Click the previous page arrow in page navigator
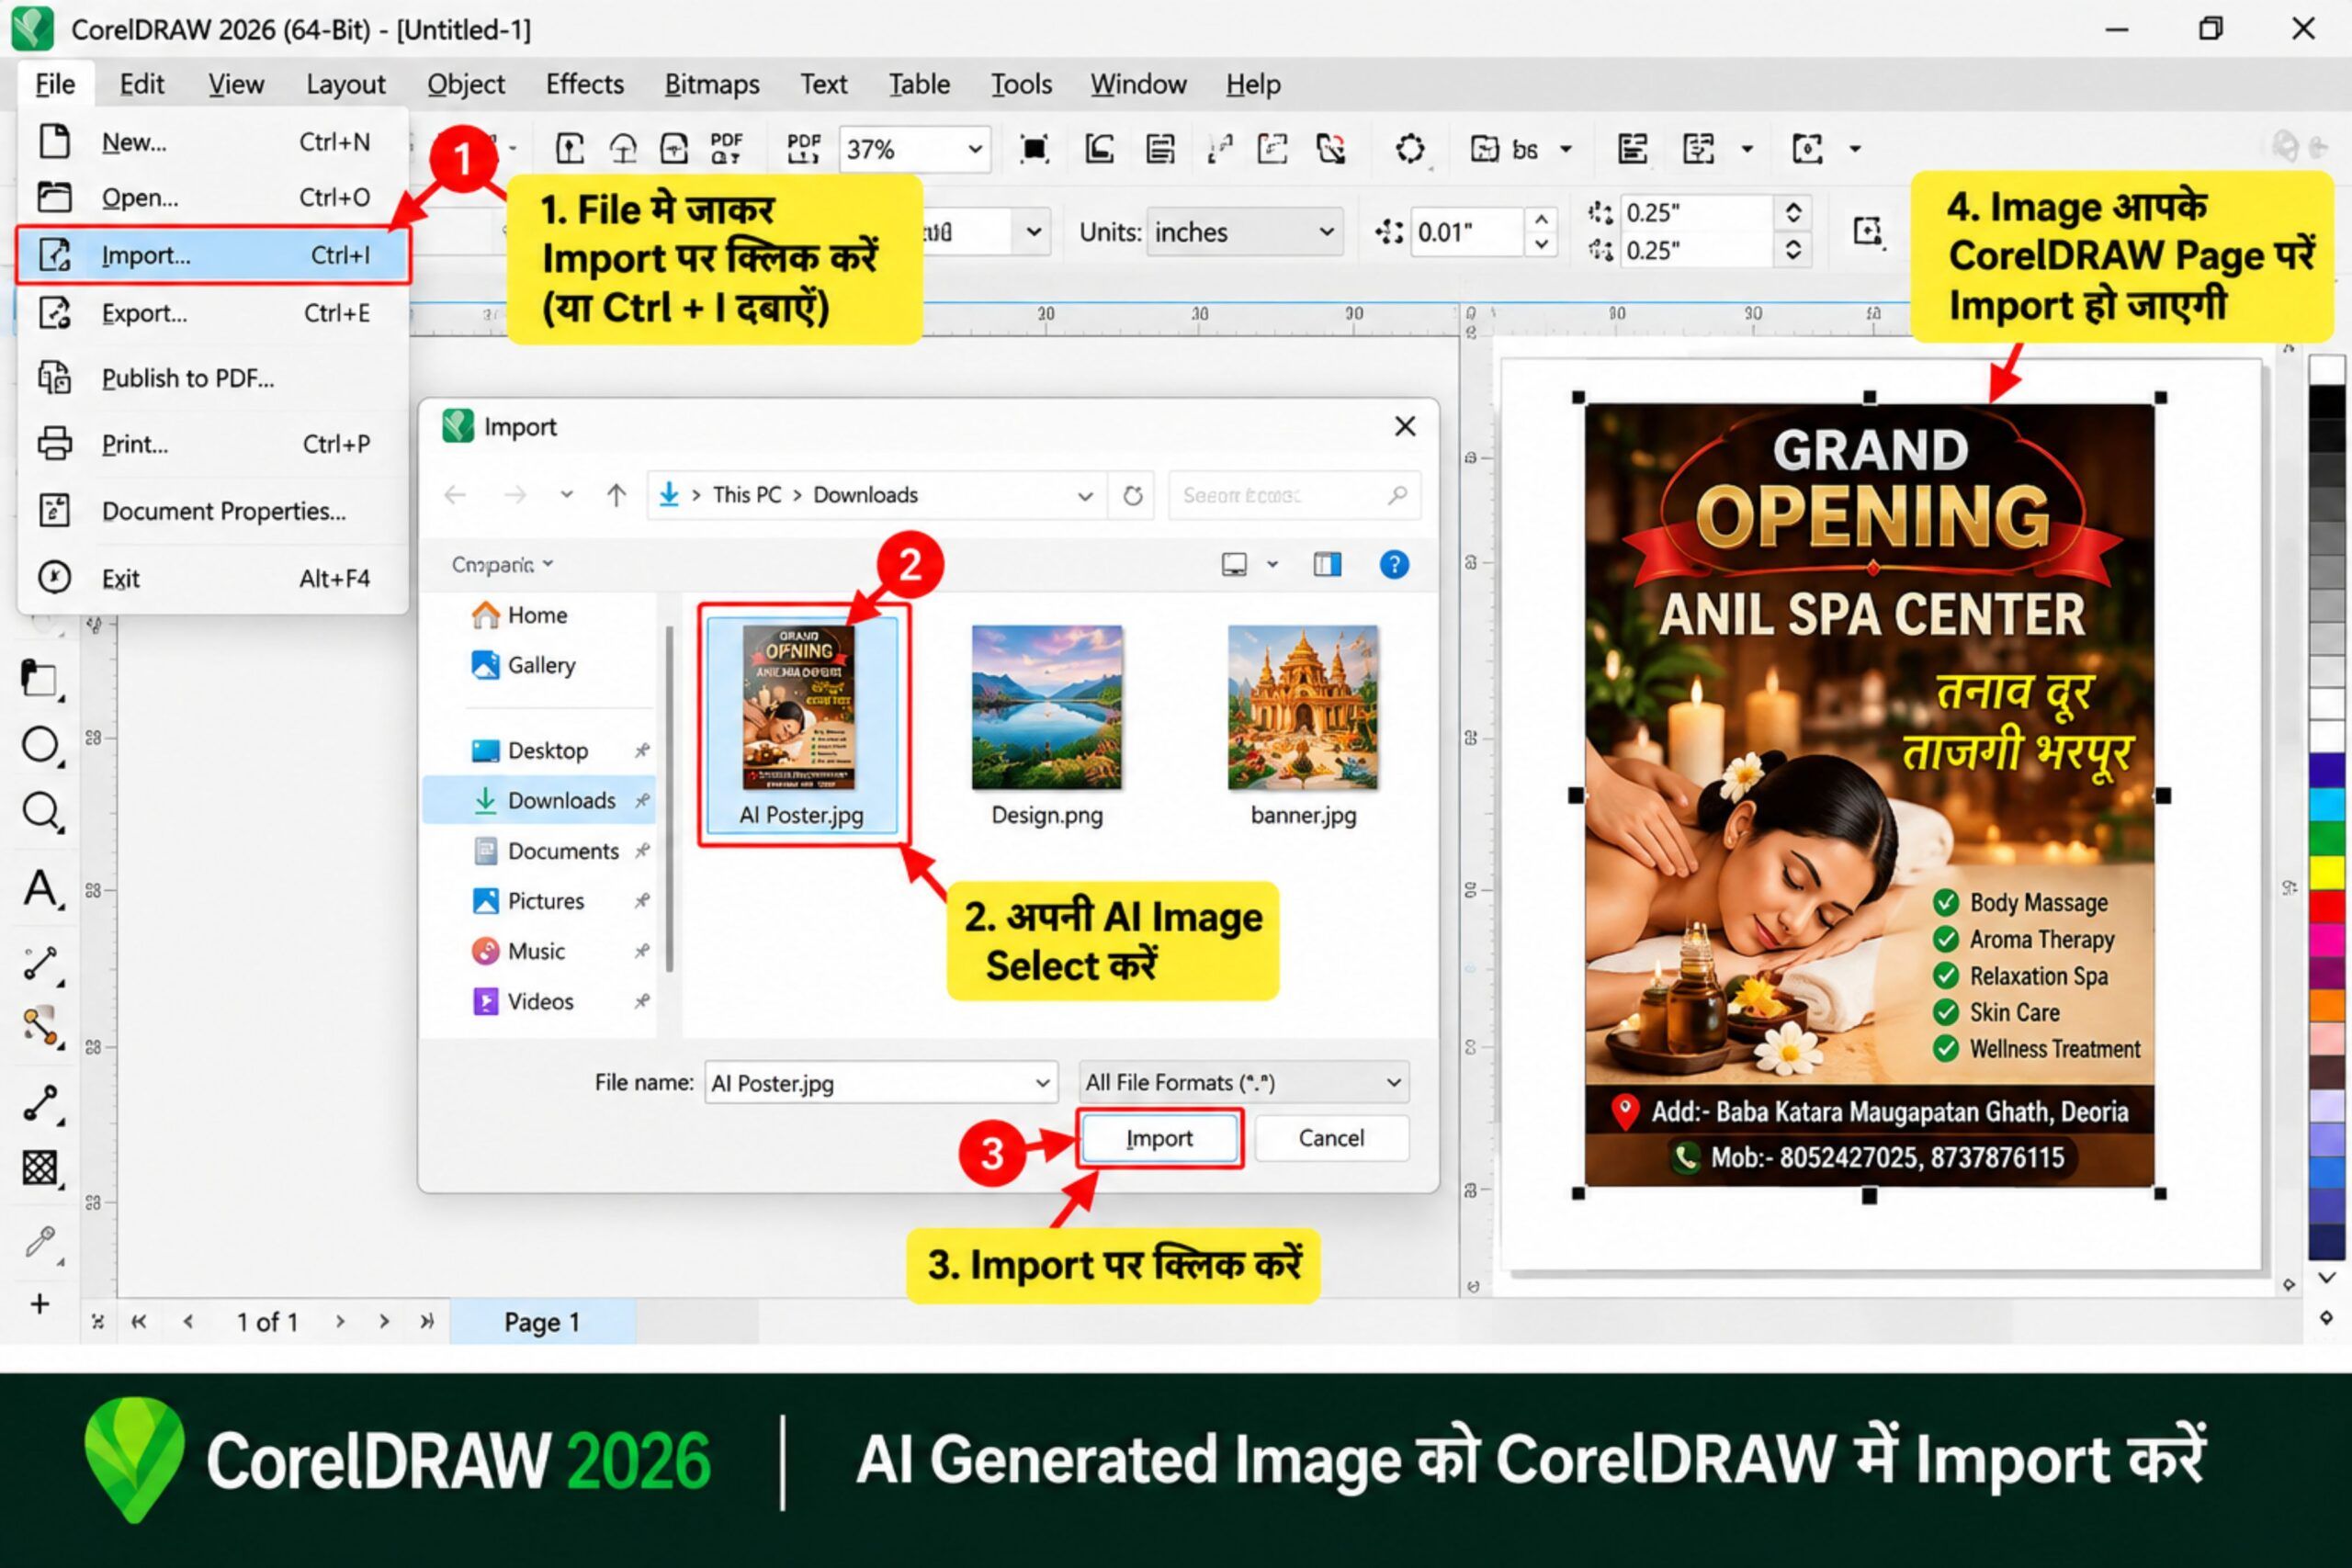The height and width of the screenshot is (1568, 2352). 188,1321
